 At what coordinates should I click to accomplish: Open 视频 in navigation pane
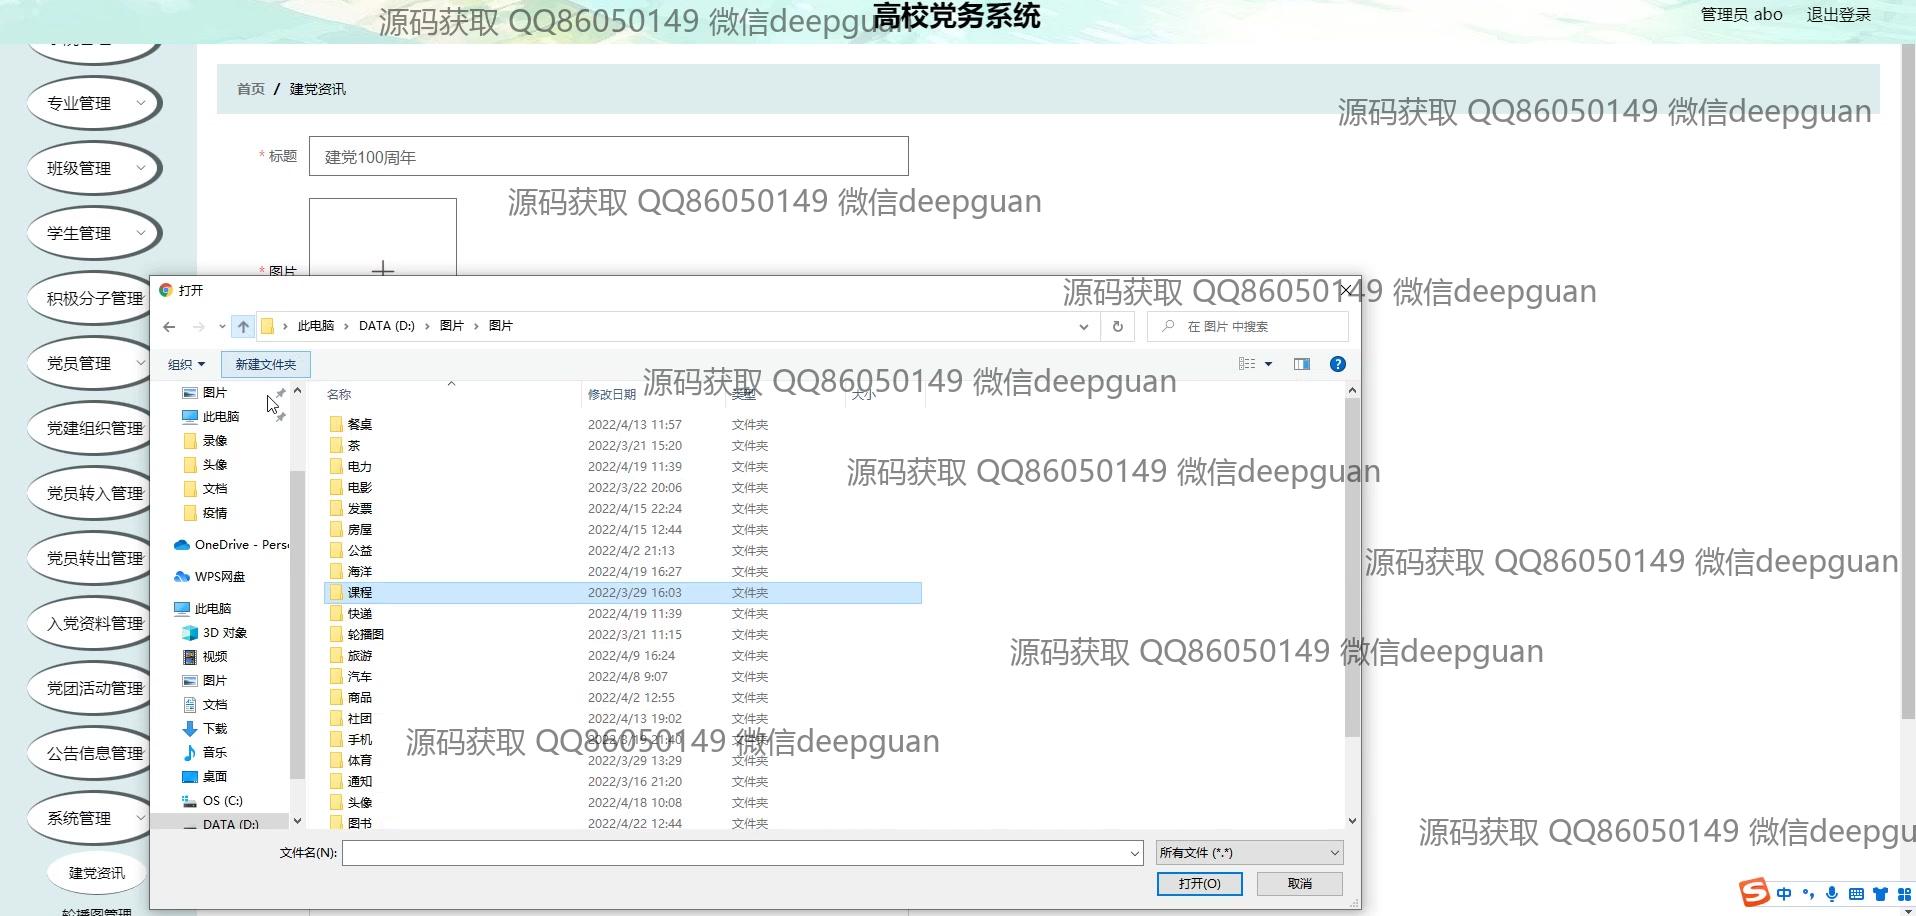coord(206,657)
